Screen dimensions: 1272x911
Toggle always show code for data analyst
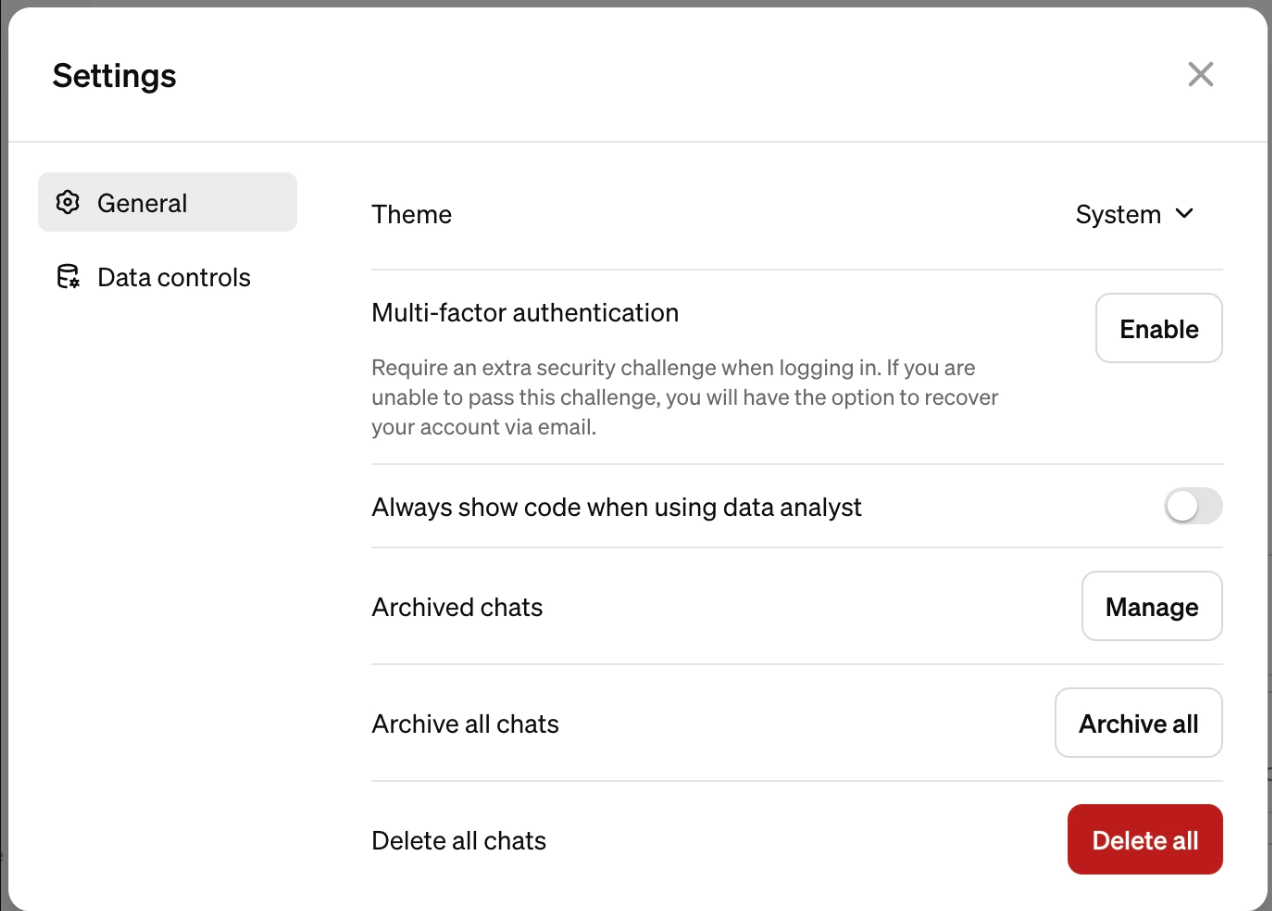[1192, 507]
